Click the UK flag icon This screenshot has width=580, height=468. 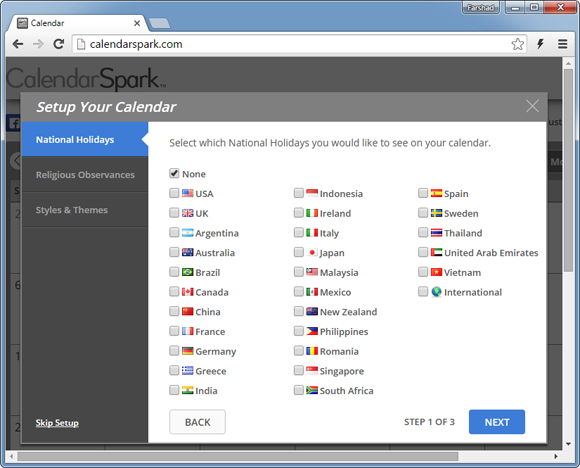point(188,213)
